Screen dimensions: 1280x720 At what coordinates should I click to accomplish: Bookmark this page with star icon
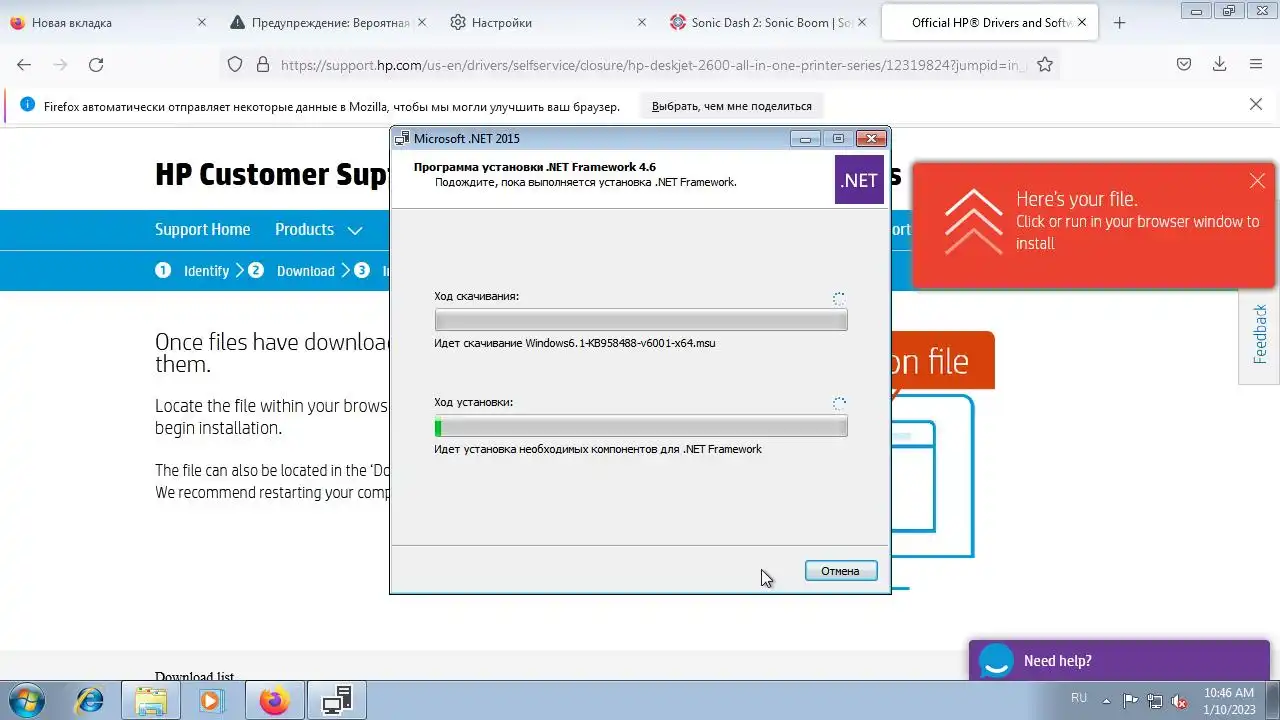pyautogui.click(x=1045, y=64)
